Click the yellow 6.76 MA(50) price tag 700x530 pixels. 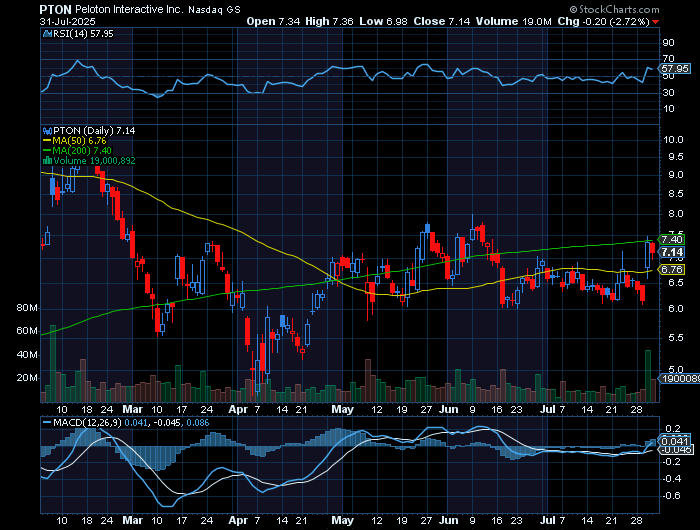(671, 270)
